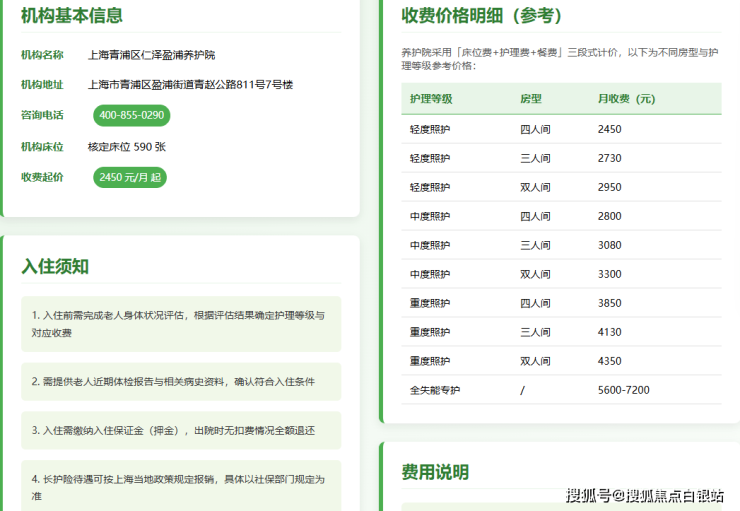Click the 核定床位 590 张 value
Viewport: 740px width, 511px height.
(x=127, y=147)
